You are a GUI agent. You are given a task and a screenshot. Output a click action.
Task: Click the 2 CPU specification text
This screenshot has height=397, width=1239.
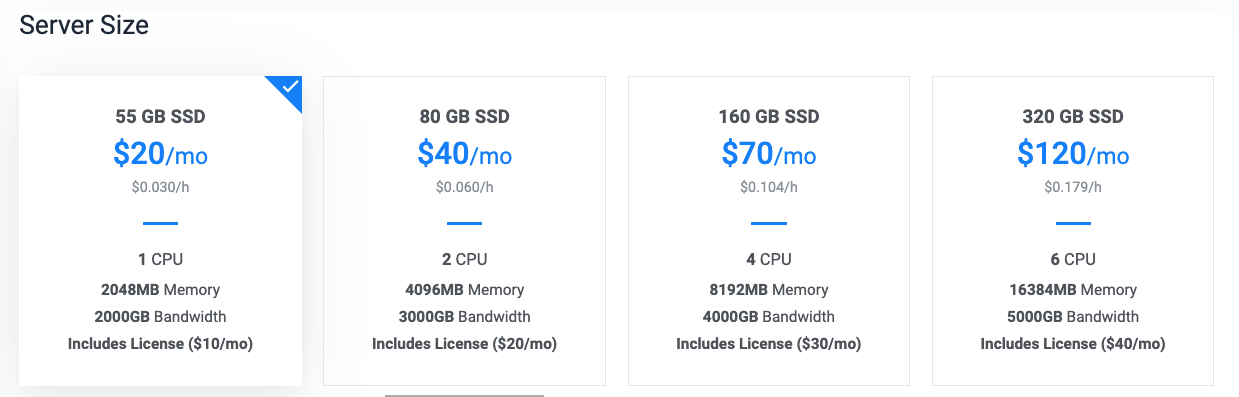coord(465,259)
